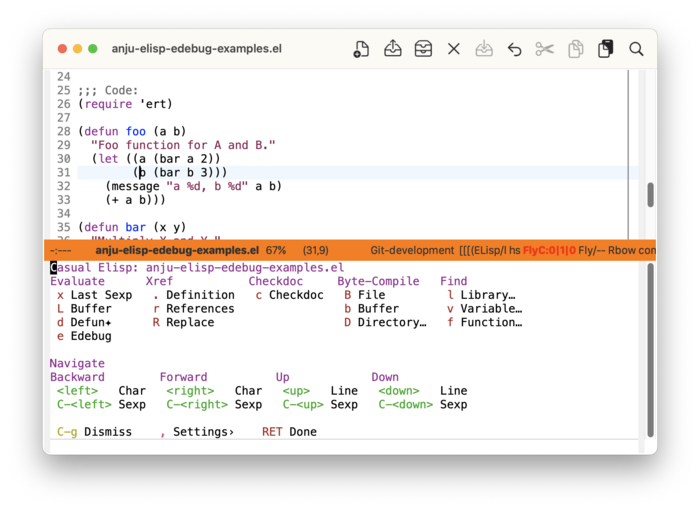Click the open file upload icon
Screen dimensions: 700x511
coord(392,48)
